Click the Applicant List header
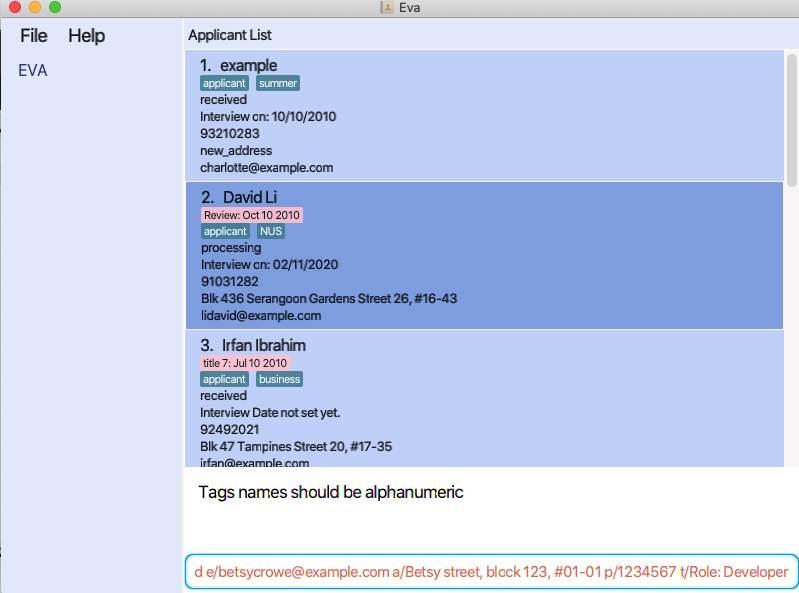 point(230,35)
